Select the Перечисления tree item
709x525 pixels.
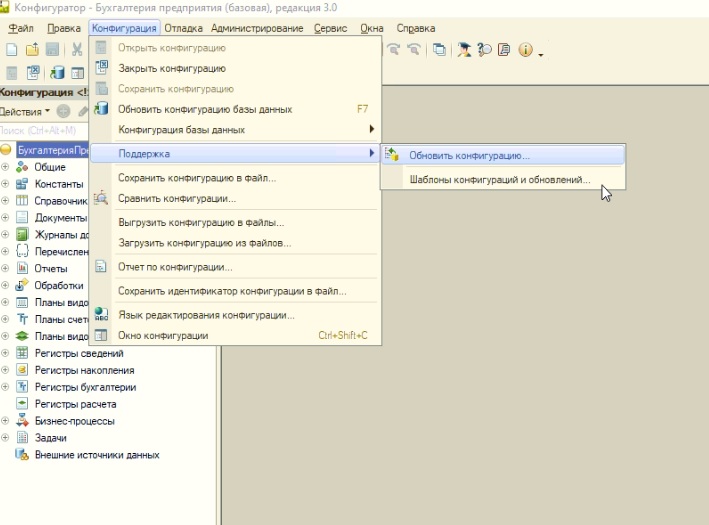coord(61,251)
